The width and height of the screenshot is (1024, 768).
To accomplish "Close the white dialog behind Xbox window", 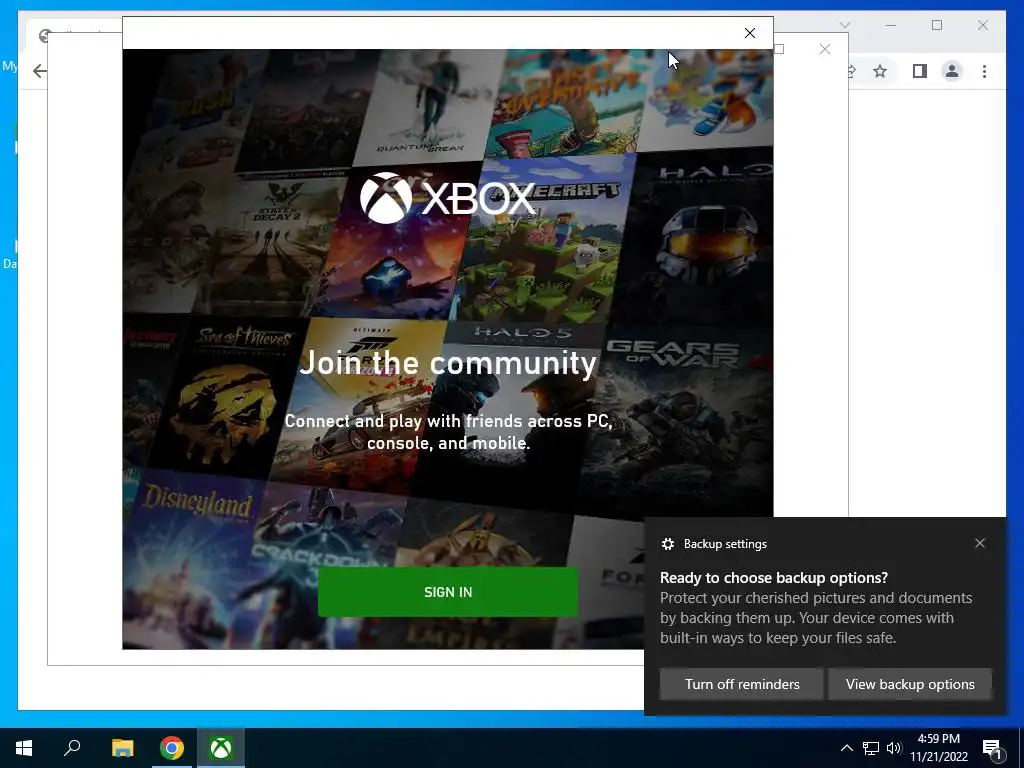I will coord(825,50).
